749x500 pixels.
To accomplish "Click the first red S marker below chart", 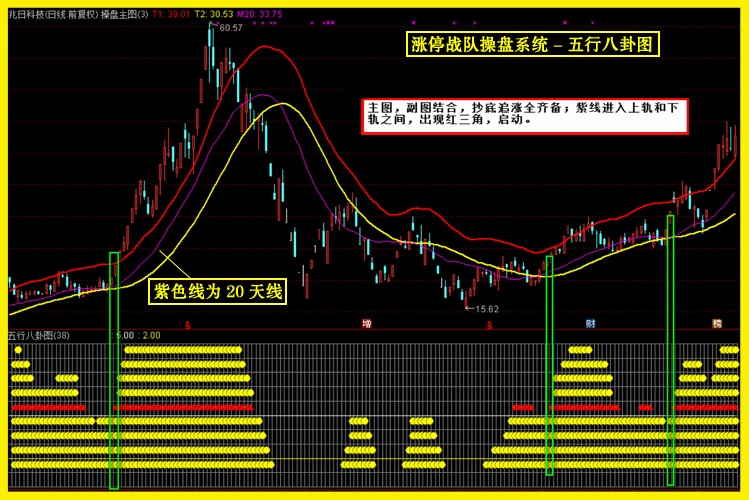I will pyautogui.click(x=188, y=326).
